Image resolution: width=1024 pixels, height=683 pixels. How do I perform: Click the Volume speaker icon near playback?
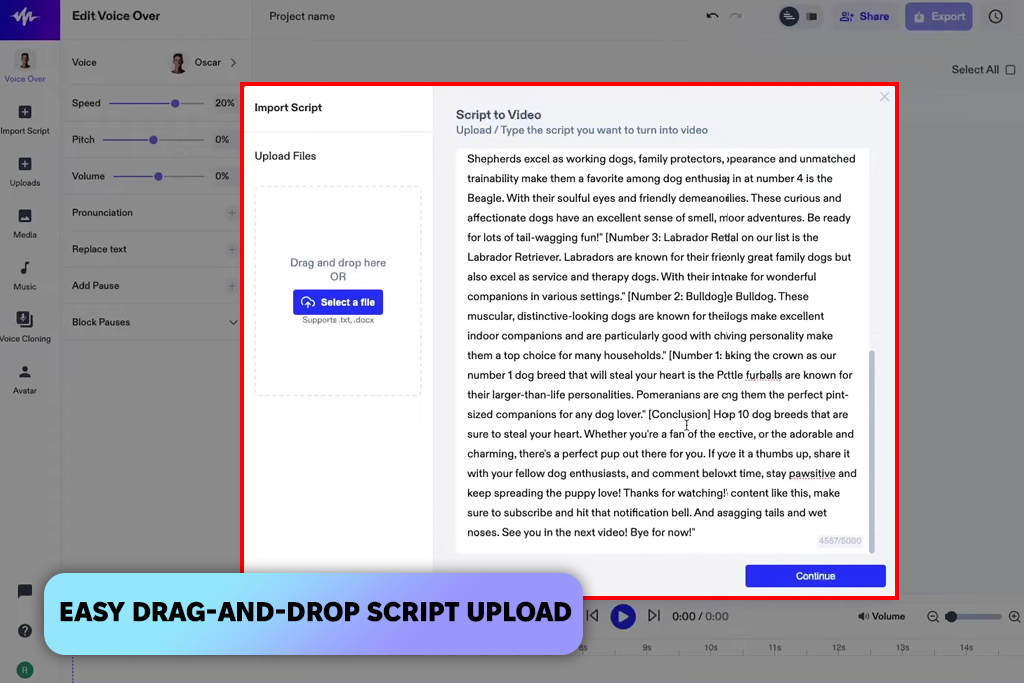[x=863, y=616]
